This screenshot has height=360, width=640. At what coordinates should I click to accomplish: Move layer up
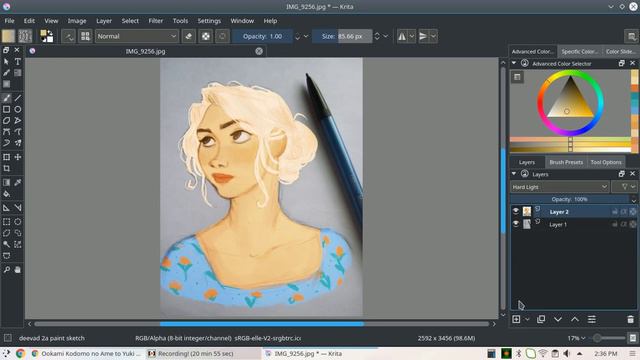(575, 319)
